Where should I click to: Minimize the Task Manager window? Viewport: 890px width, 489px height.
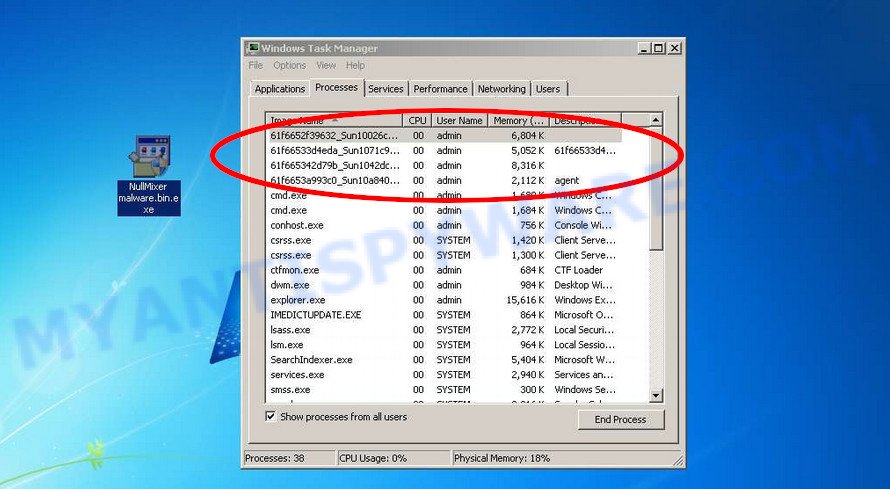click(644, 48)
